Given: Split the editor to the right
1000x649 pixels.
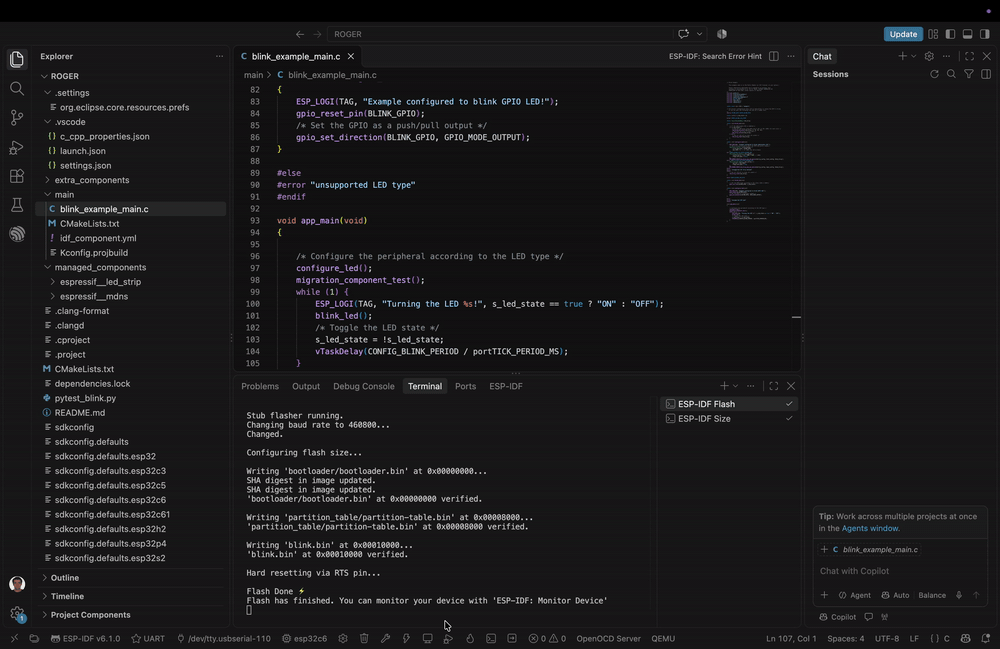Looking at the screenshot, I should pyautogui.click(x=774, y=56).
